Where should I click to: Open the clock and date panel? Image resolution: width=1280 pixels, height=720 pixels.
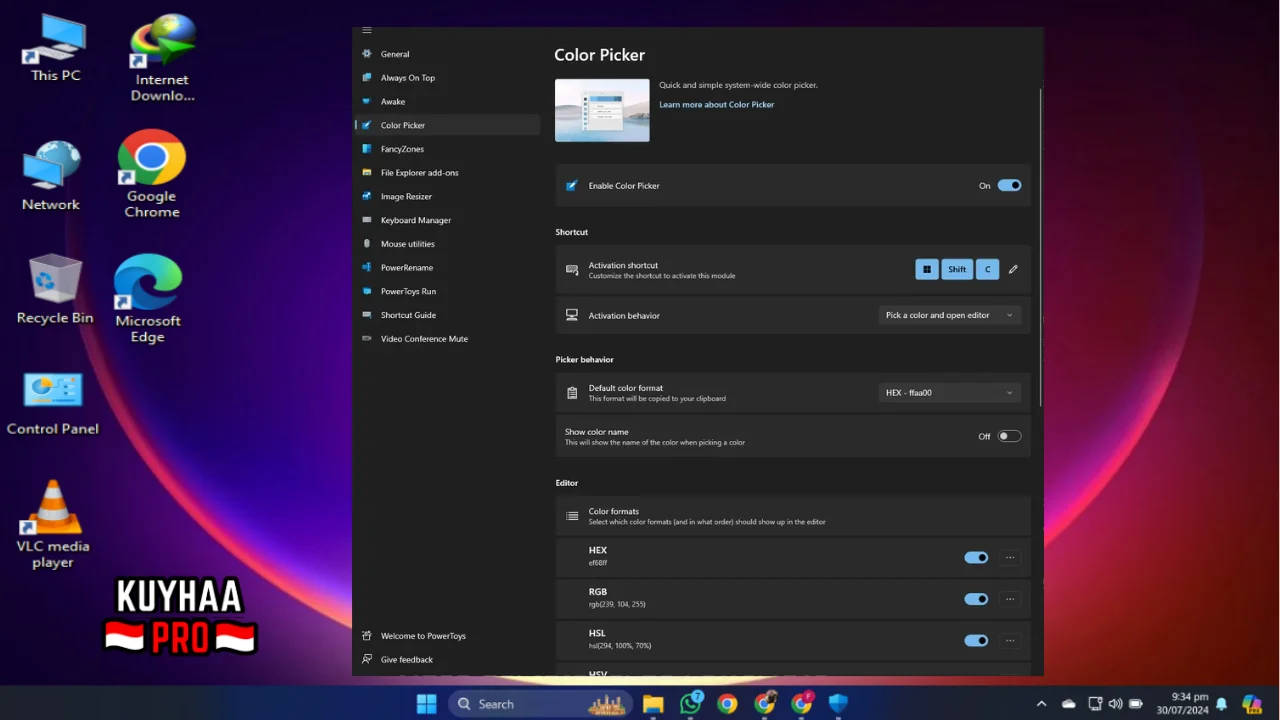click(1183, 703)
